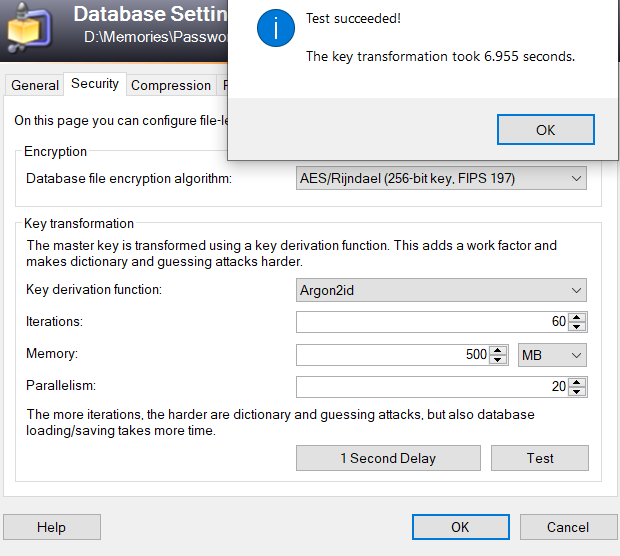Click the 1 Second Delay button
This screenshot has height=556, width=620.
[388, 458]
